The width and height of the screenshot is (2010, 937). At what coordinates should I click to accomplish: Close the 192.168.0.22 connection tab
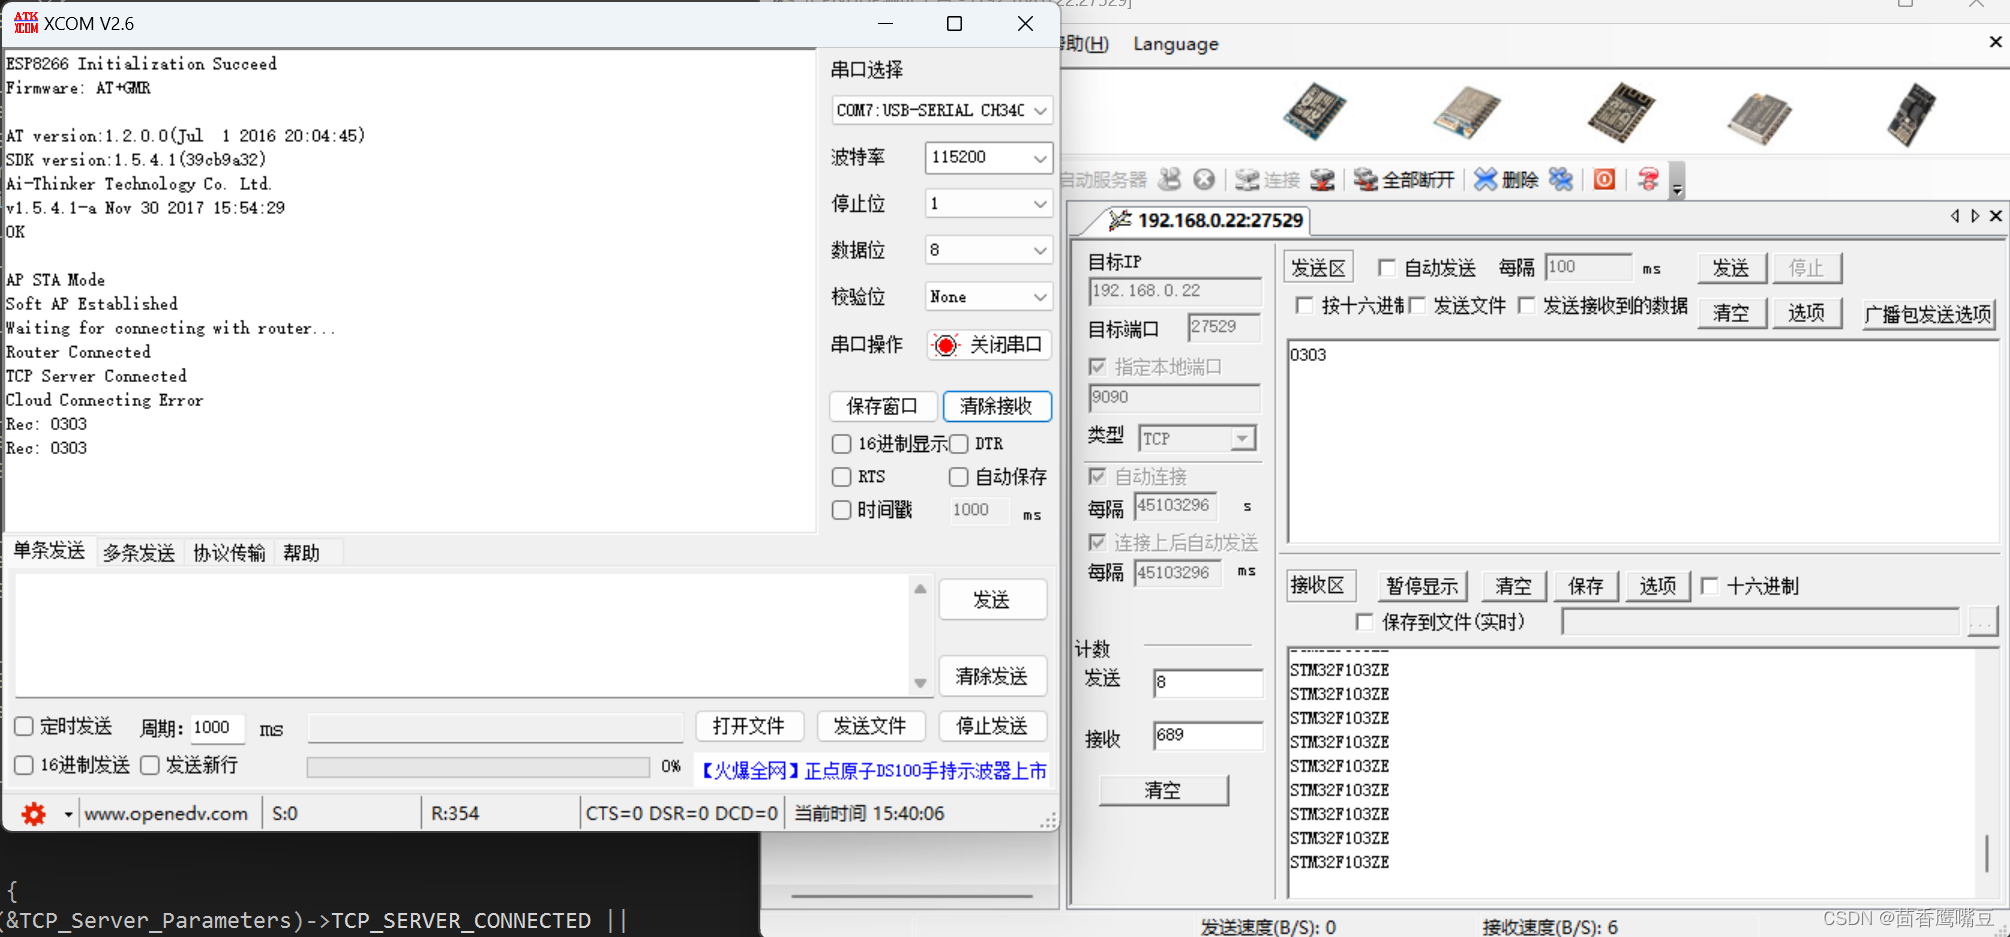pos(1996,216)
